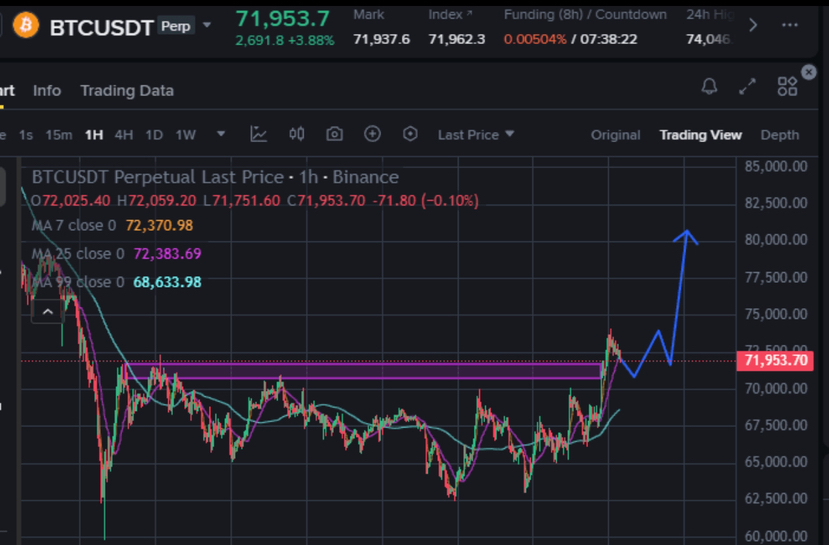Open the price alert bell icon

click(709, 86)
